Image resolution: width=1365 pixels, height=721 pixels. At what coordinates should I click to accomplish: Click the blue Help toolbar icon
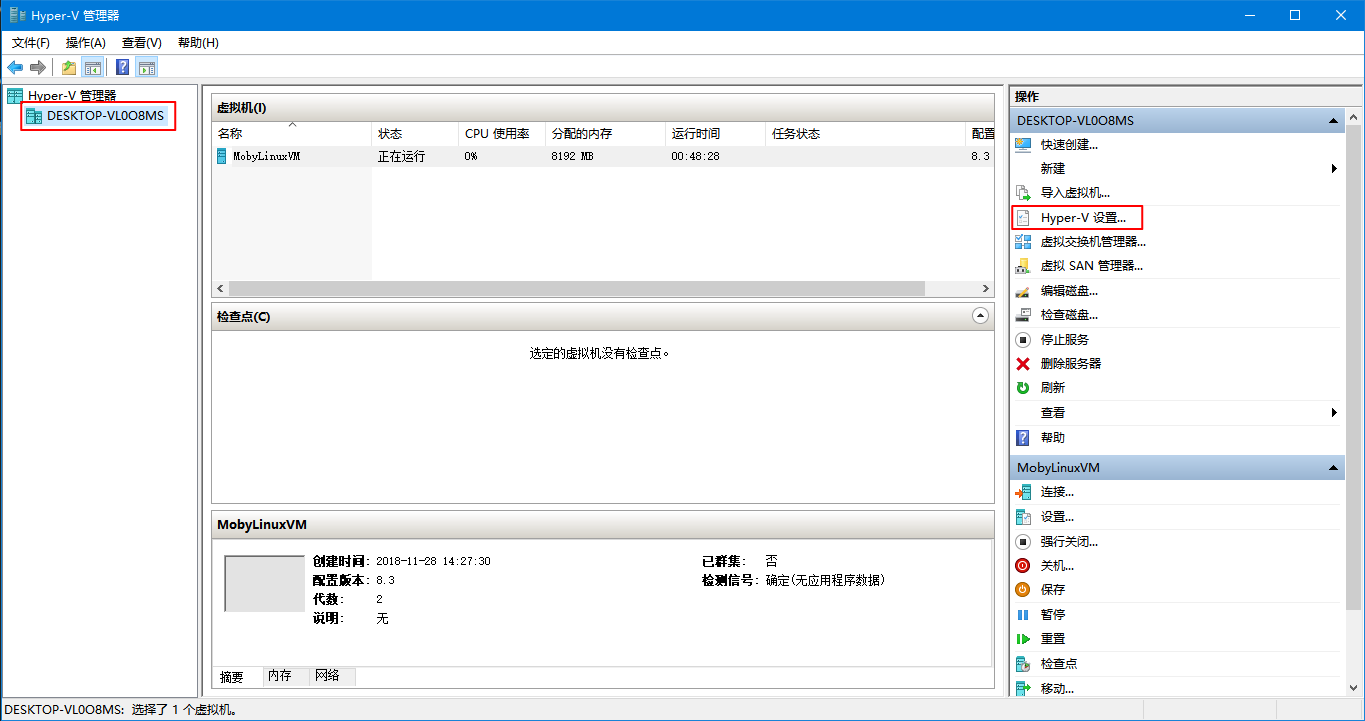point(123,67)
